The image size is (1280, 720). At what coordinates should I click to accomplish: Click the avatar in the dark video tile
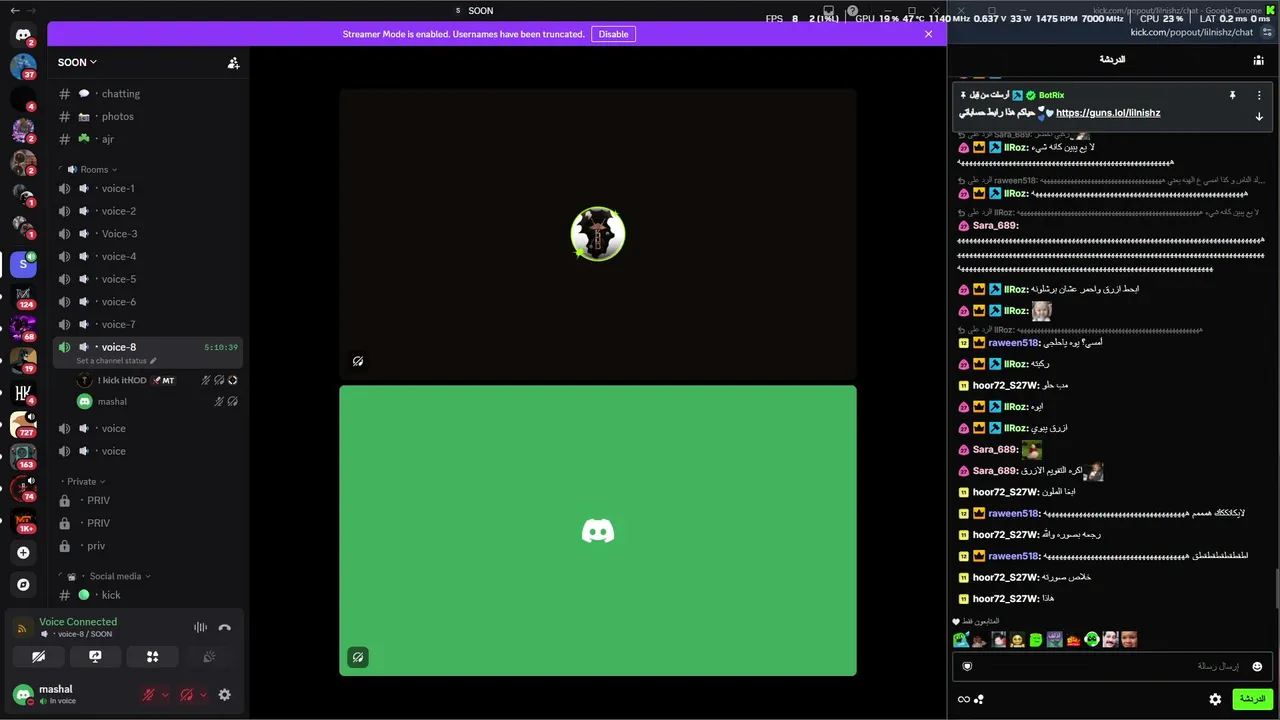598,234
